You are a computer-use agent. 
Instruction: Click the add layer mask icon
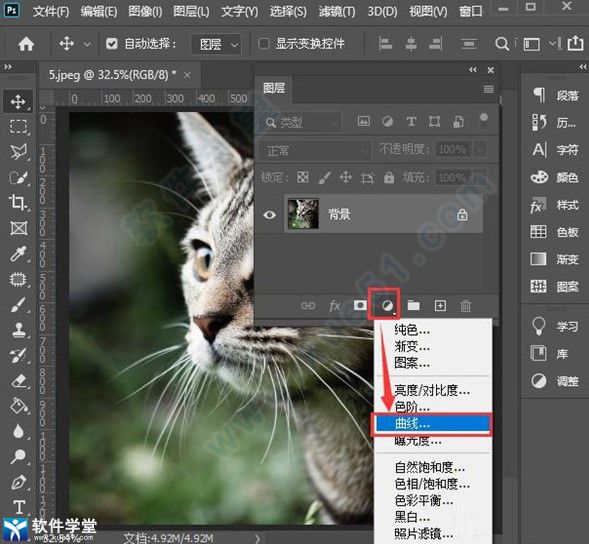360,305
